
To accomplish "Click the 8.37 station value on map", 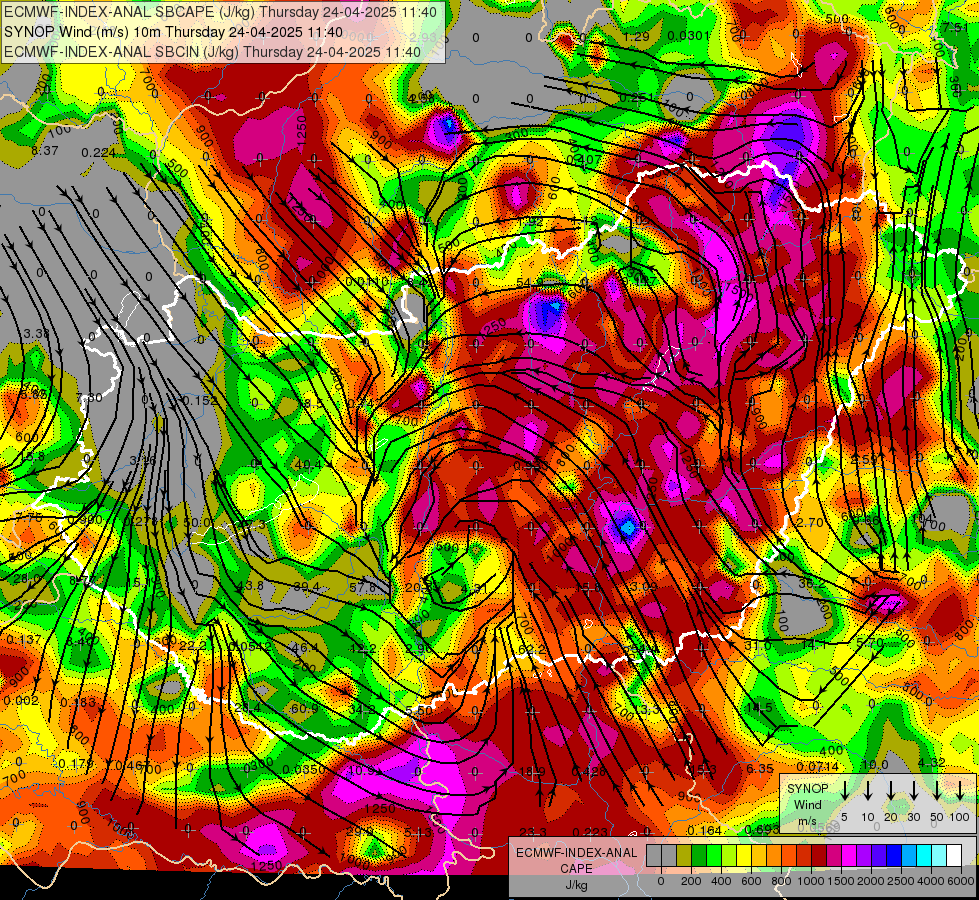I will [x=45, y=151].
